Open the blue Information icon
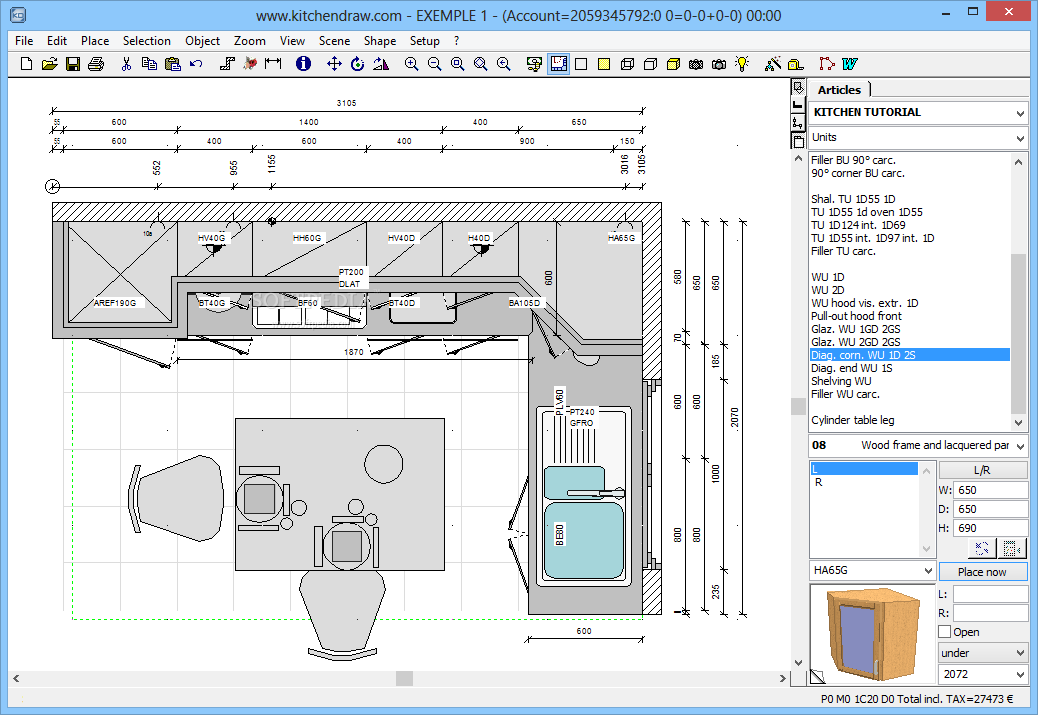Screen dimensions: 1038x715 click(x=303, y=64)
